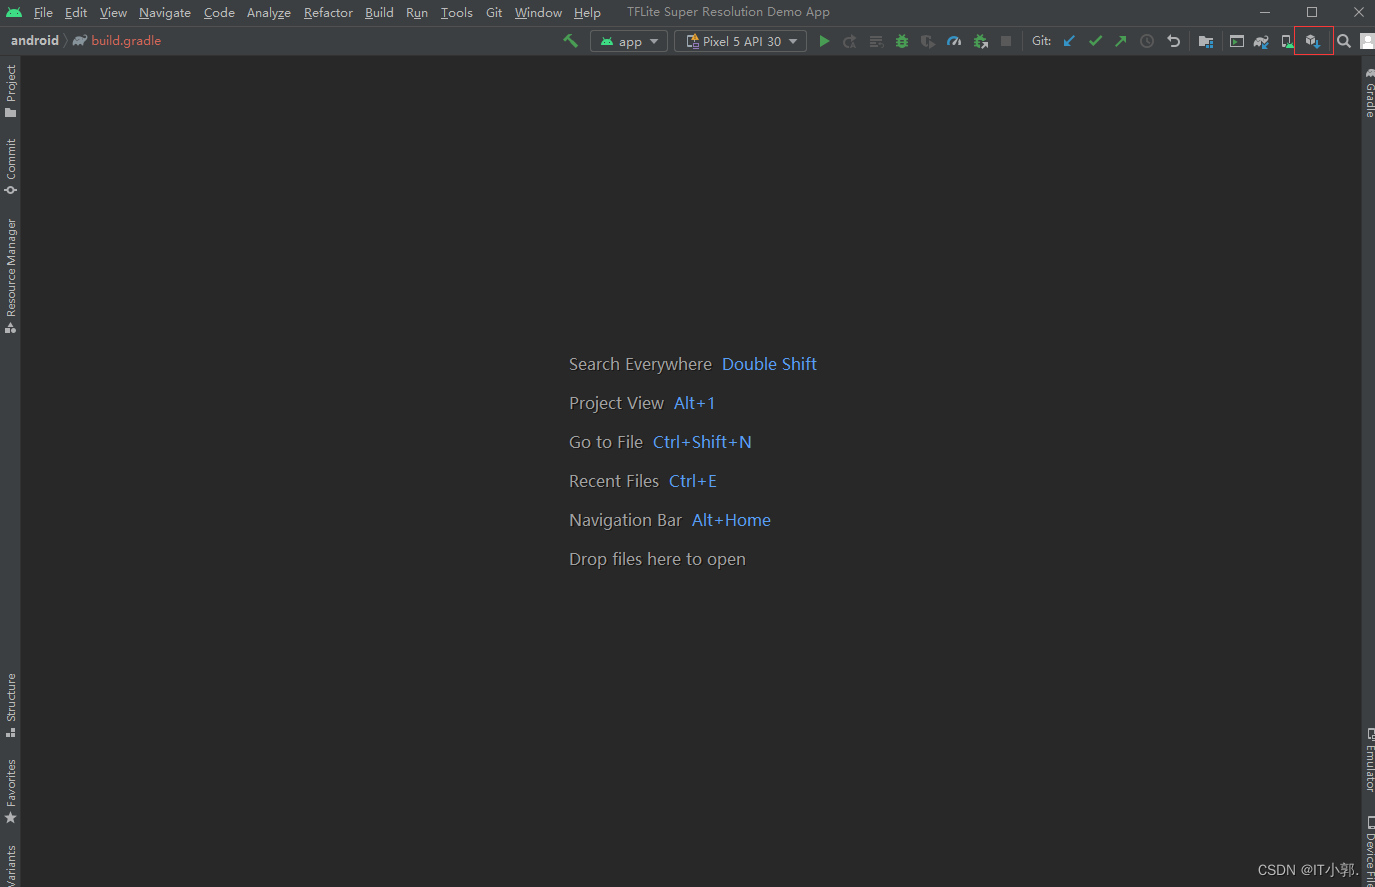
Task: Click the Git Commit green checkmark
Action: pyautogui.click(x=1095, y=41)
